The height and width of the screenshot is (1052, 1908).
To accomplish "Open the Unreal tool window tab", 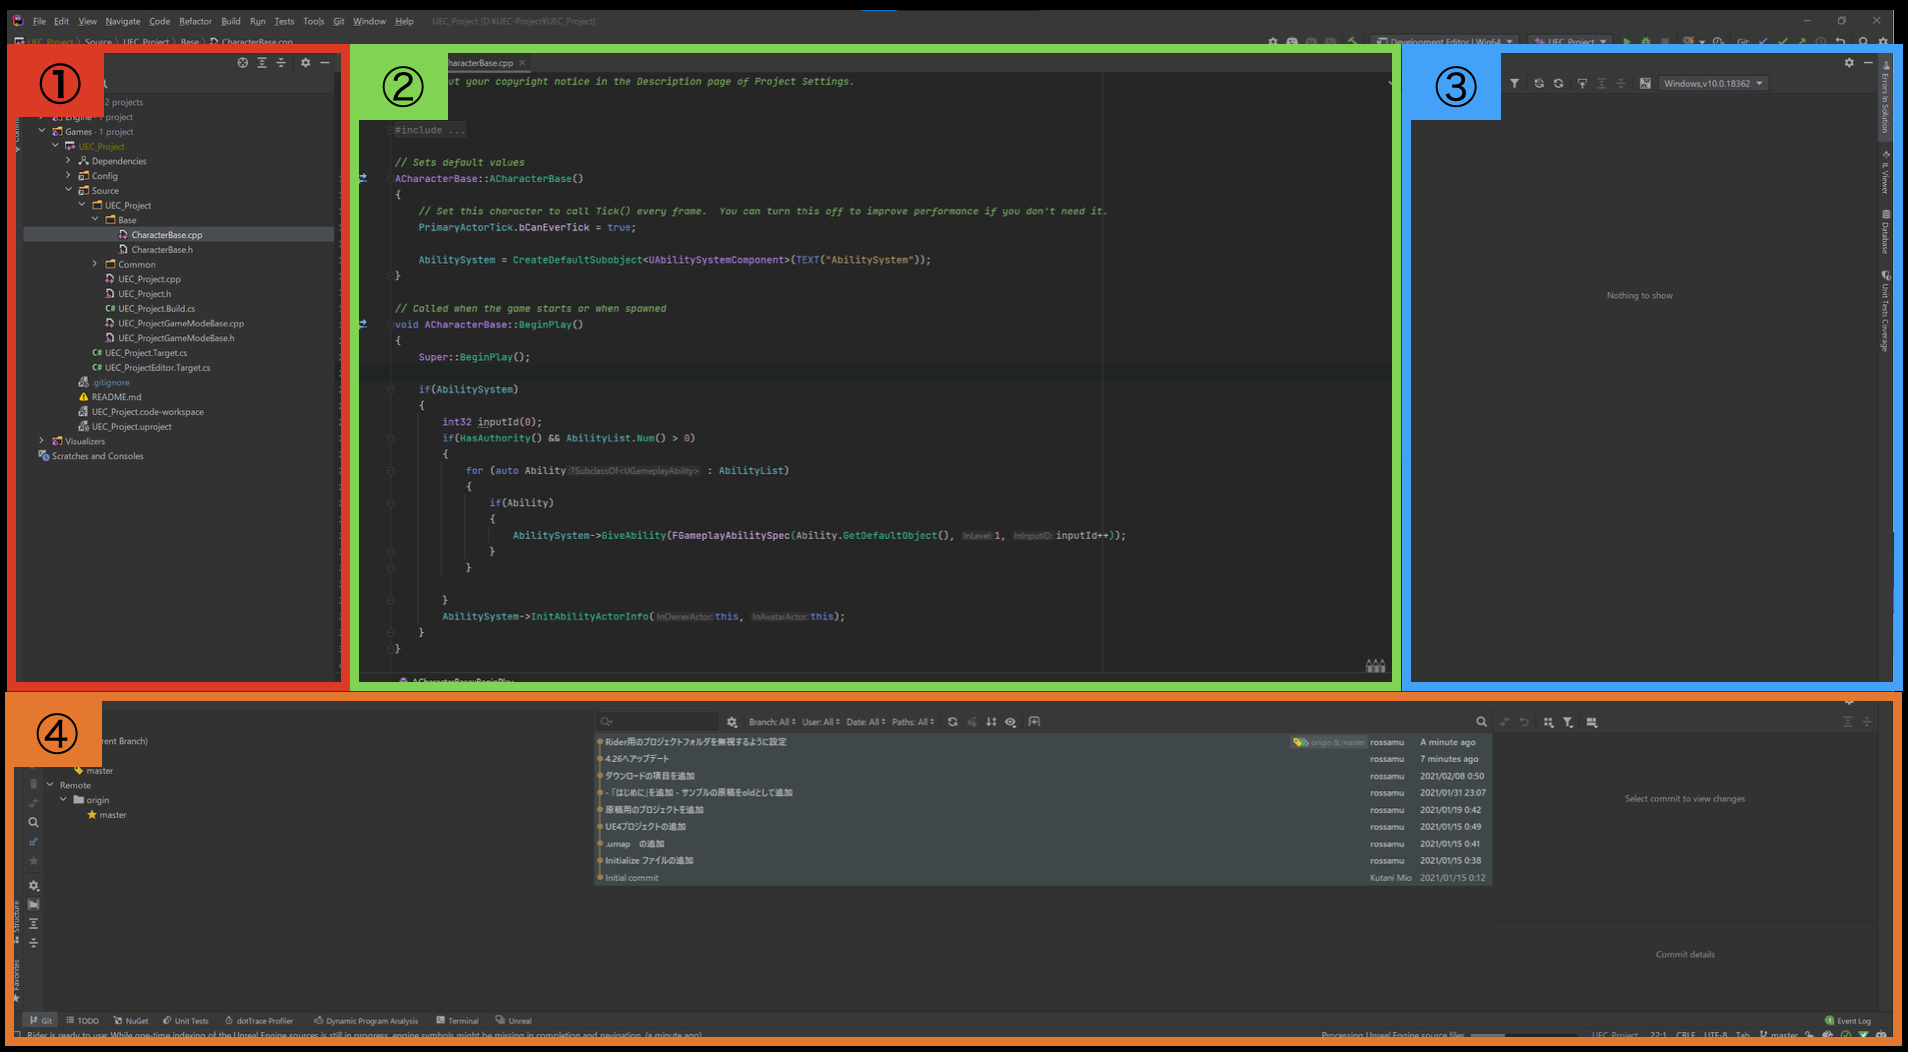I will pos(514,1021).
